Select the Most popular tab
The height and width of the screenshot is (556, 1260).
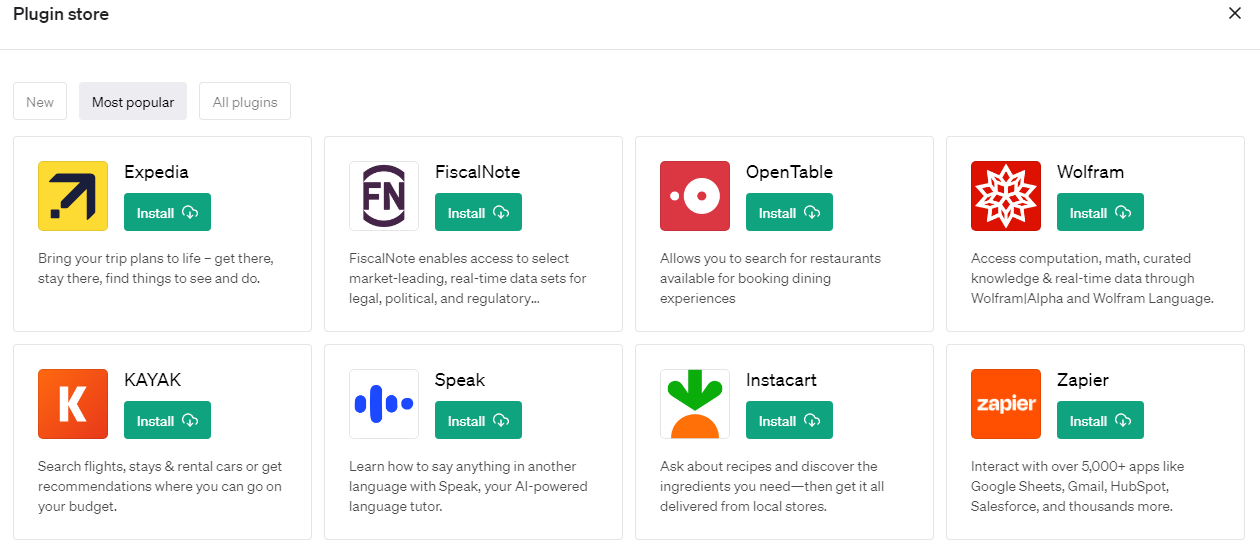133,102
